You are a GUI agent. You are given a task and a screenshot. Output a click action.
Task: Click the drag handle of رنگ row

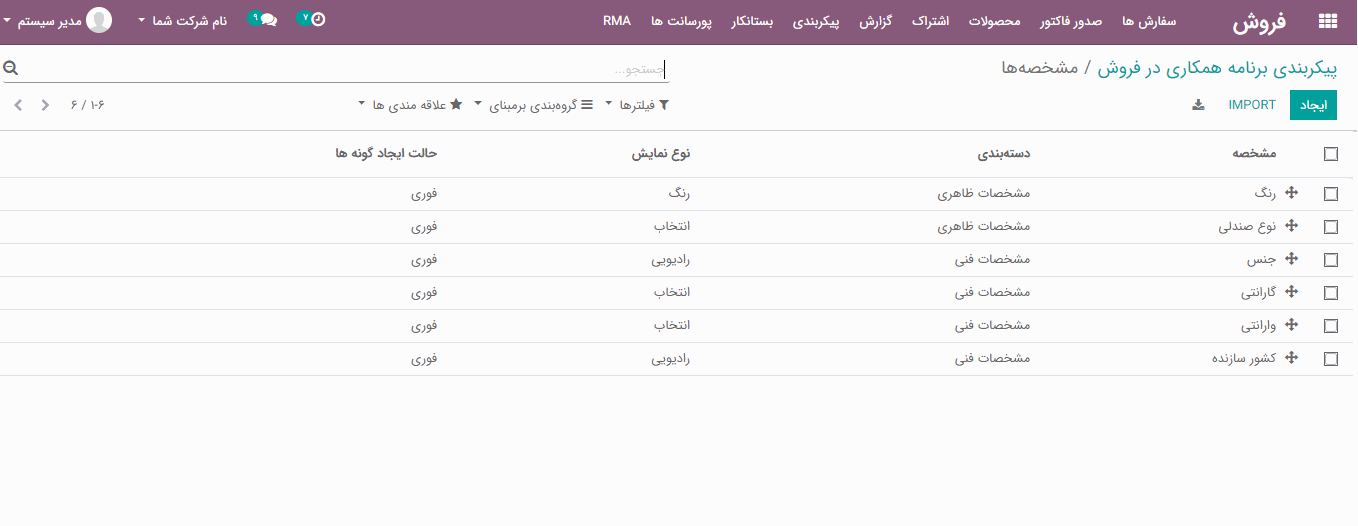(1291, 193)
